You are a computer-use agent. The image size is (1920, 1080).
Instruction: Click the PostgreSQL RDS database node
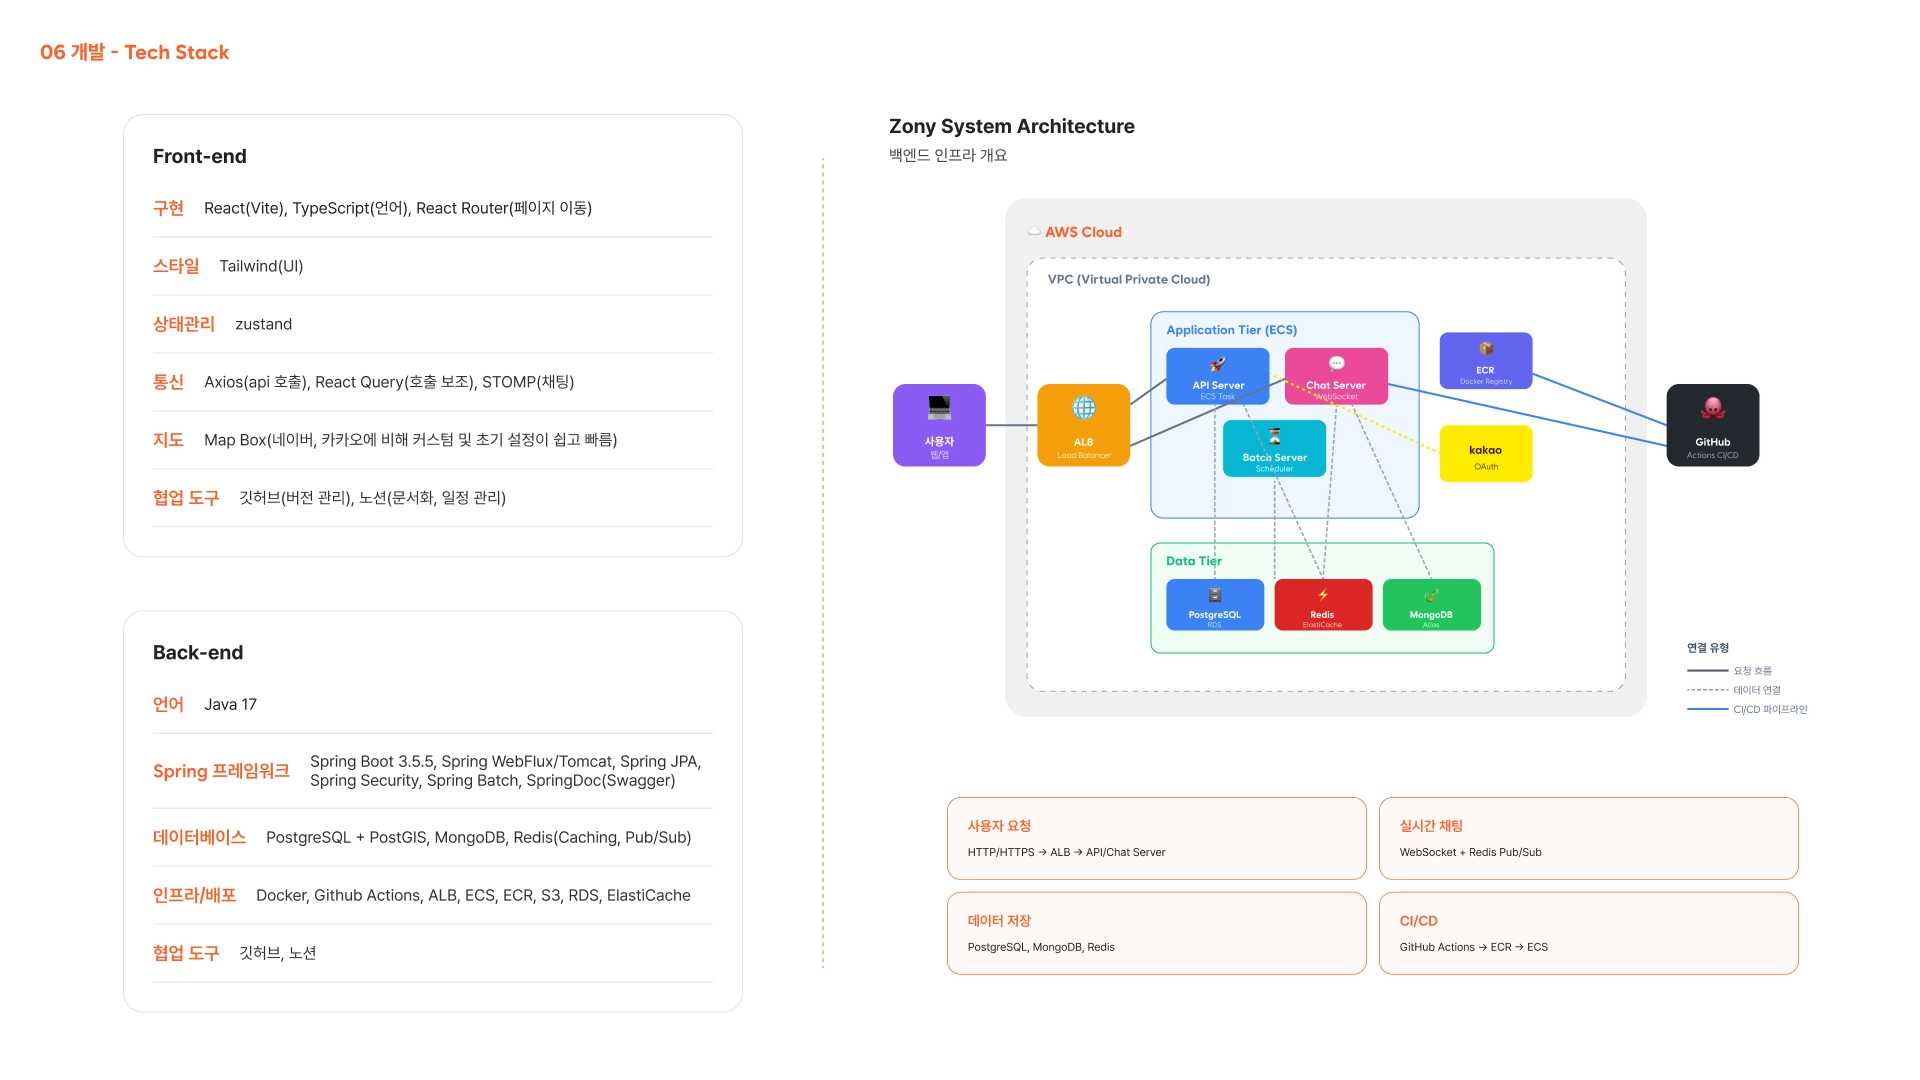[1214, 605]
